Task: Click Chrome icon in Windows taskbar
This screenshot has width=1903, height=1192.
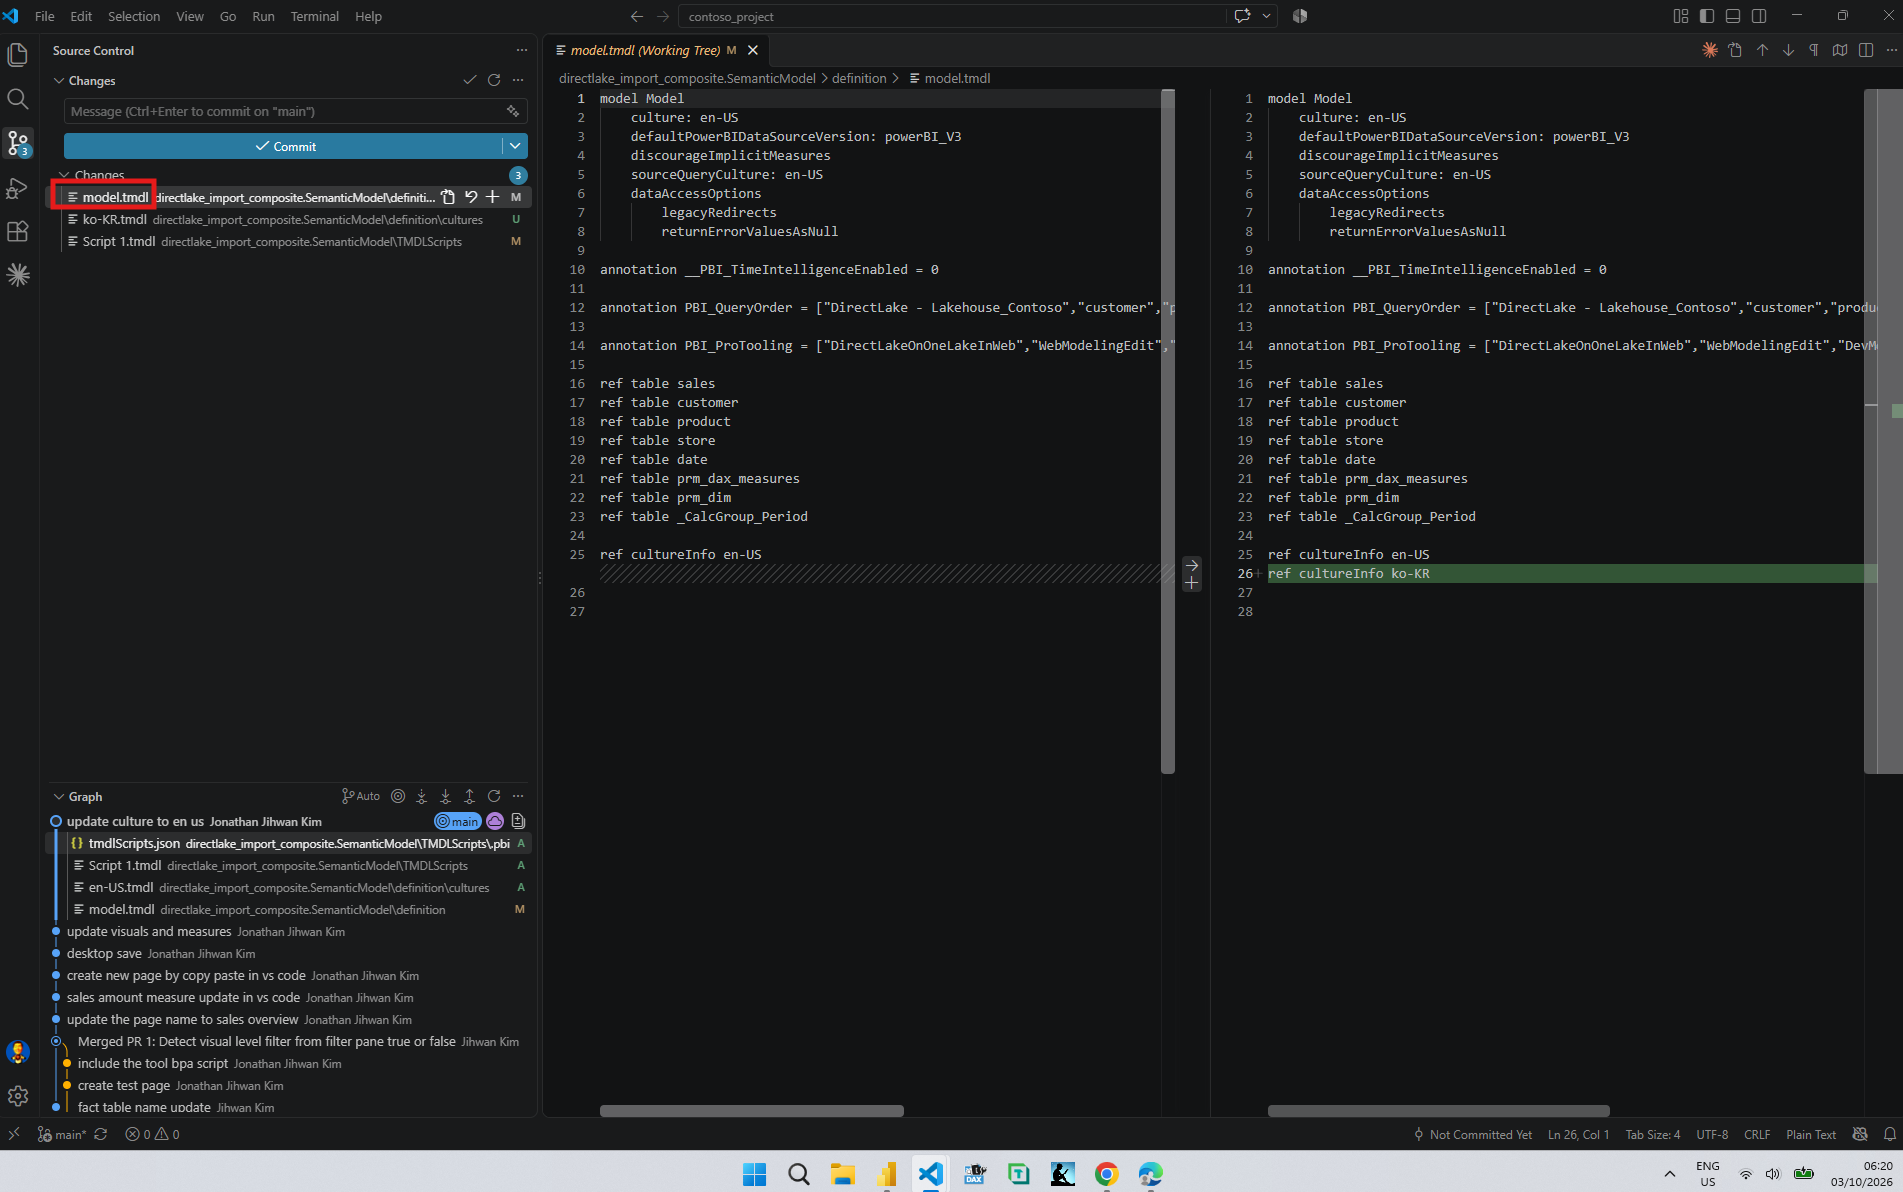Action: 1107,1173
